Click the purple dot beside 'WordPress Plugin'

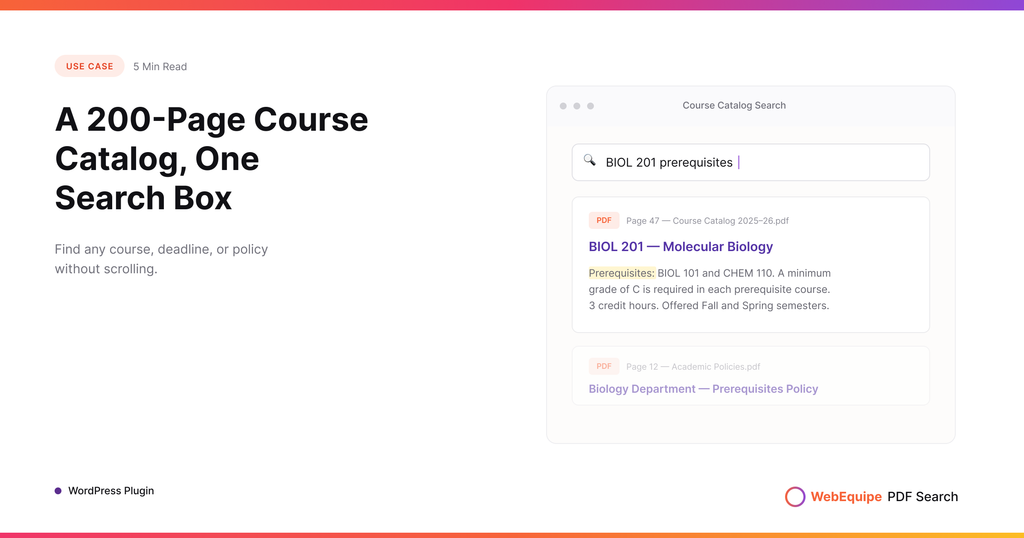tap(58, 491)
